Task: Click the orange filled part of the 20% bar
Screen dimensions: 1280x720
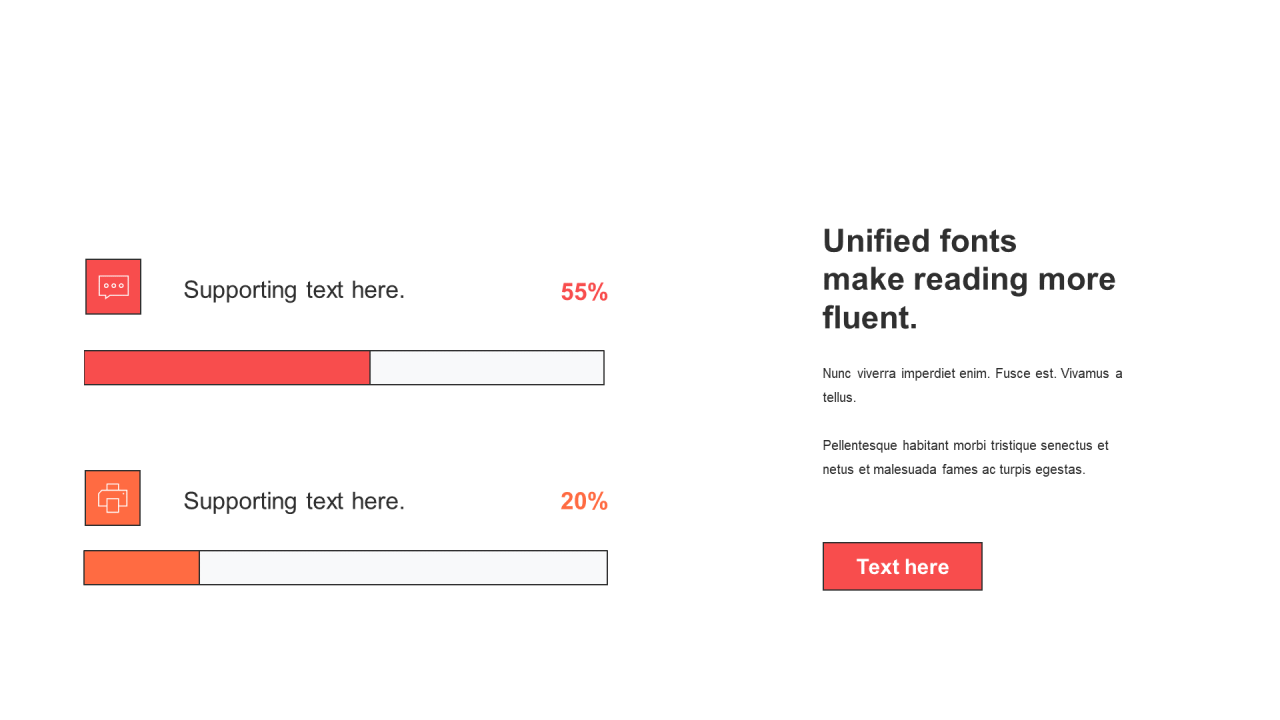Action: point(141,568)
